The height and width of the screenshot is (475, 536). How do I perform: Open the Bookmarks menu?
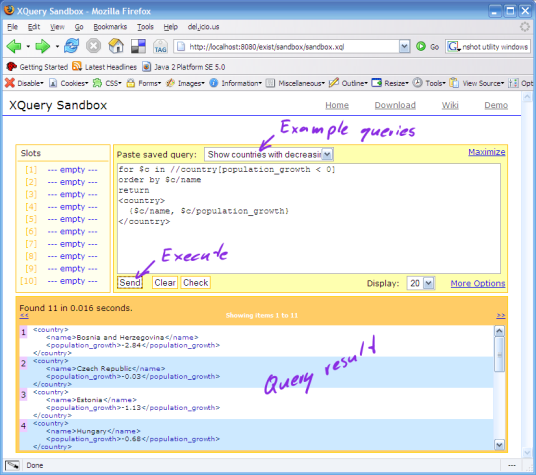pos(110,27)
